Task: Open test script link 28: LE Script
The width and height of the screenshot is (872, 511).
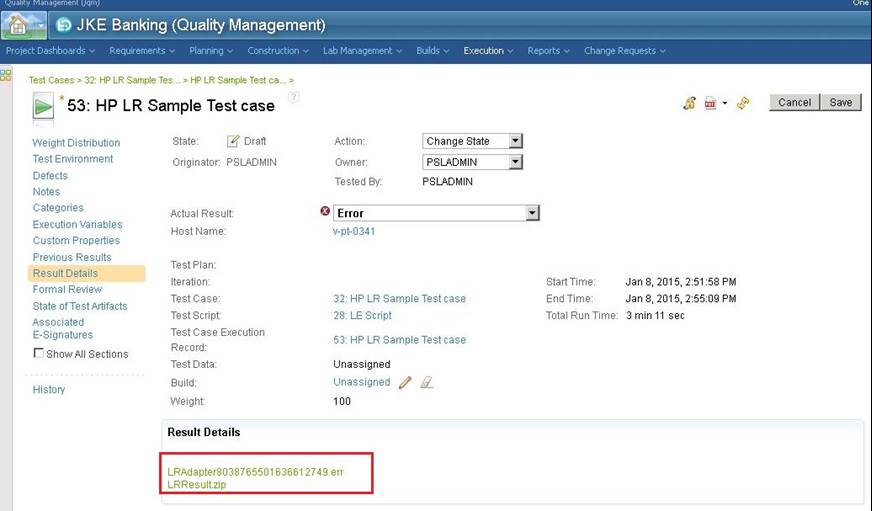Action: point(362,315)
